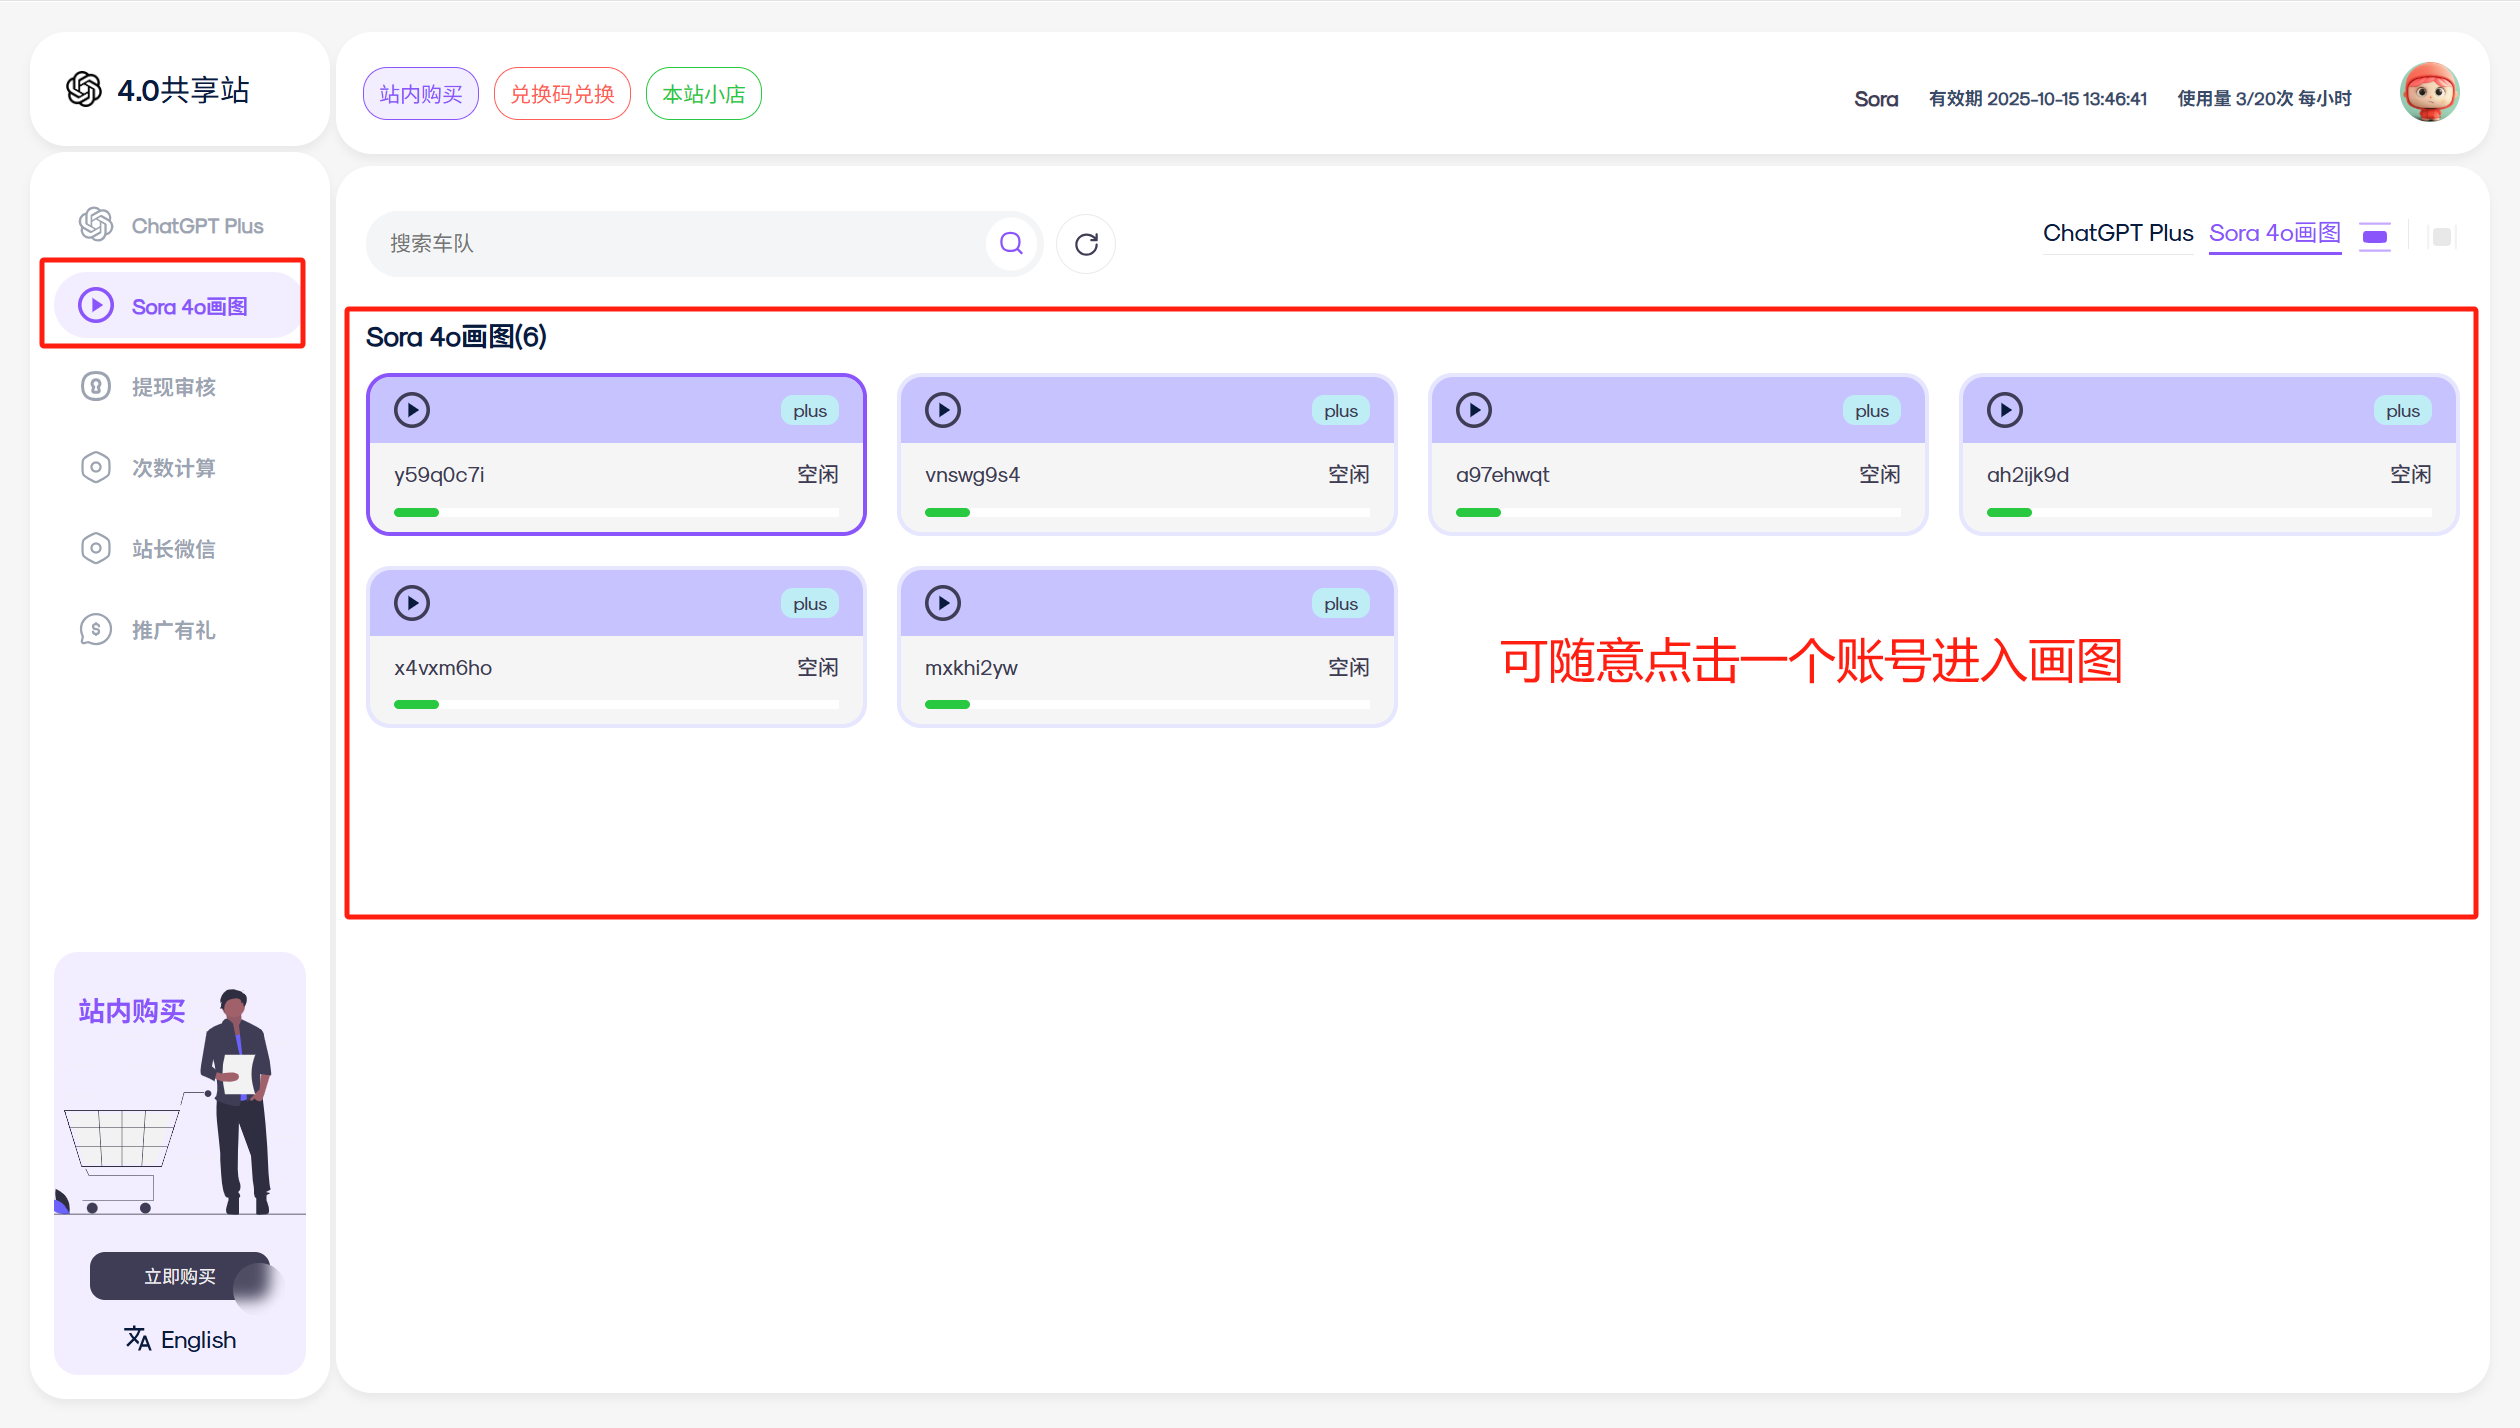Click play icon on y59q0c7i card
The width and height of the screenshot is (2520, 1428).
click(412, 410)
